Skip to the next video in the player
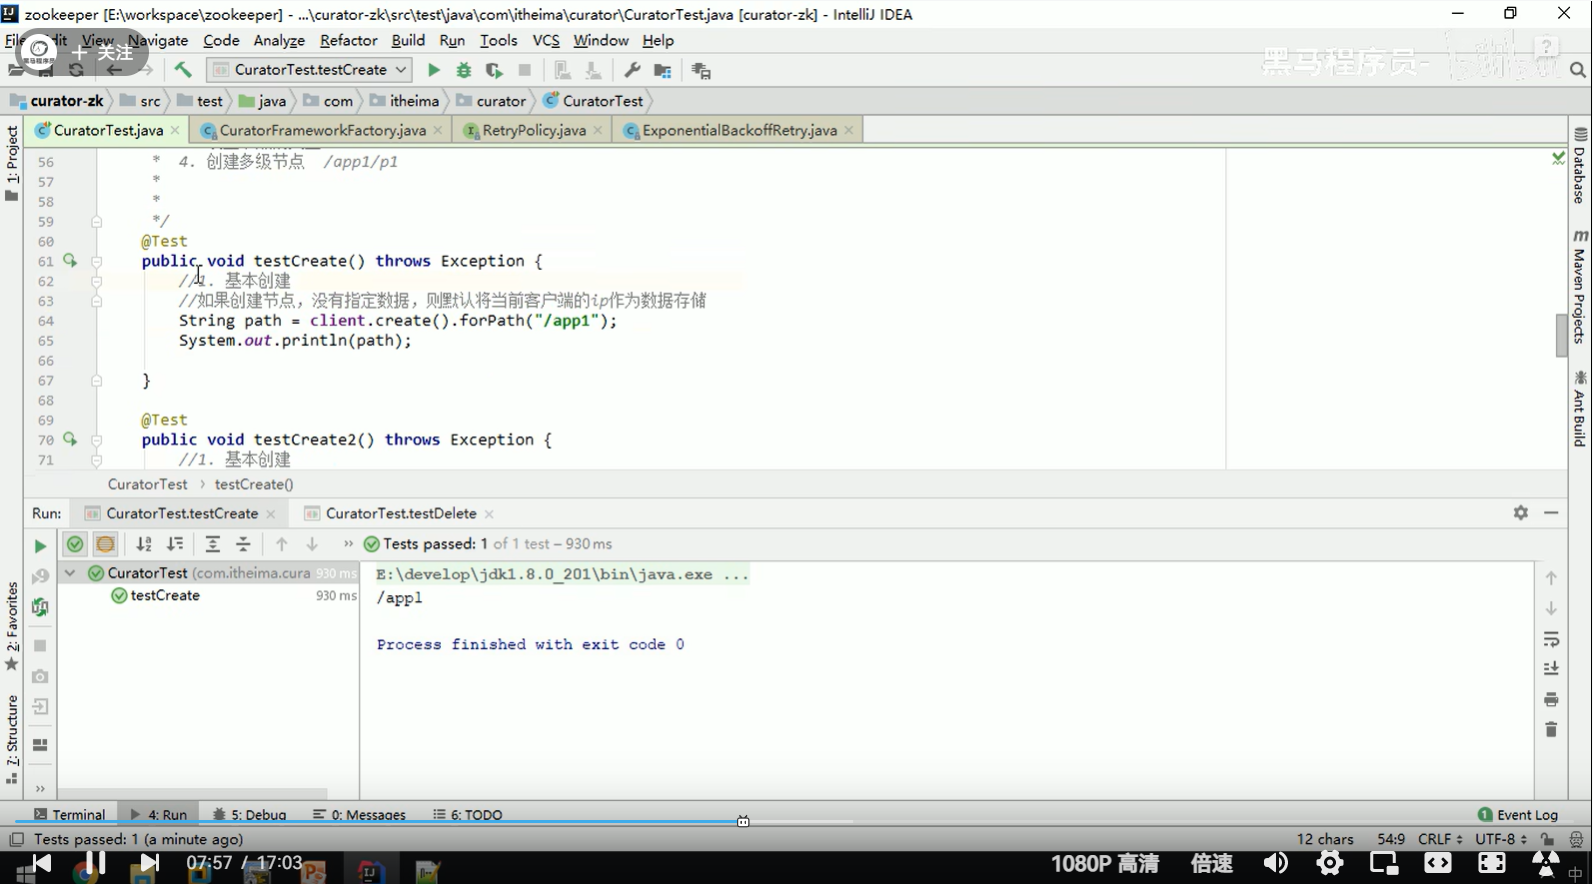 (x=148, y=863)
